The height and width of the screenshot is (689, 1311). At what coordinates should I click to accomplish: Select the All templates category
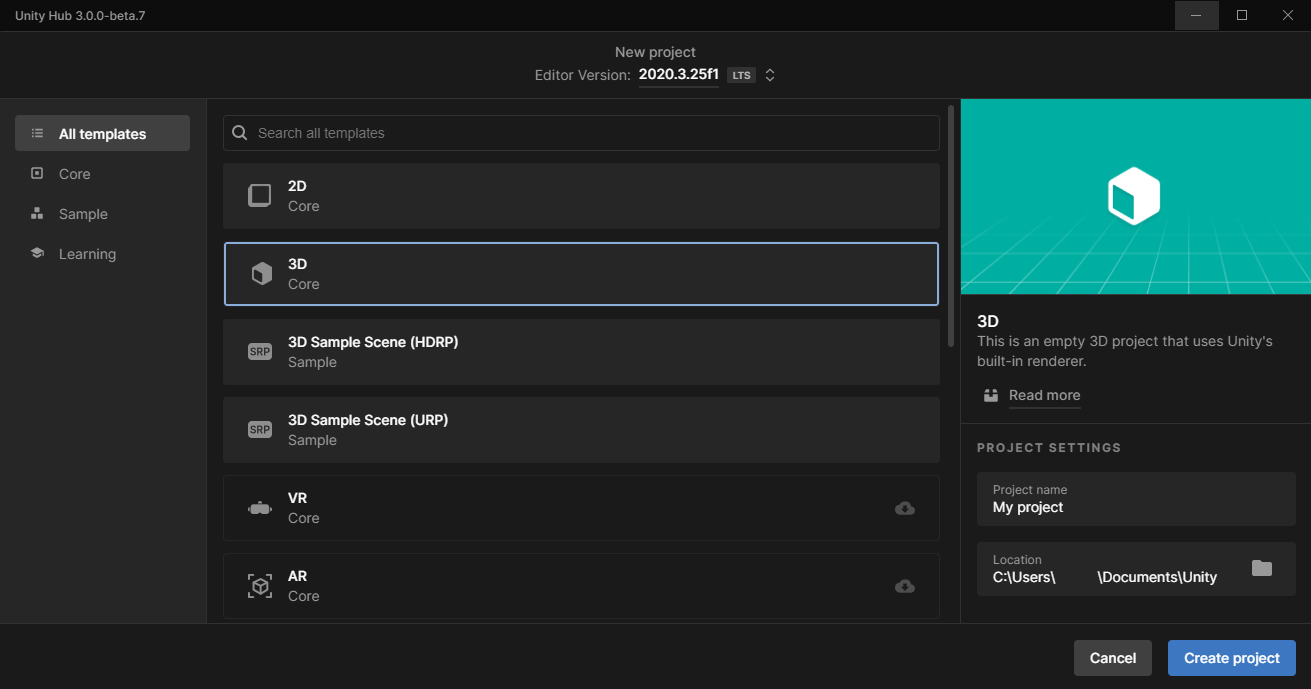(x=102, y=134)
